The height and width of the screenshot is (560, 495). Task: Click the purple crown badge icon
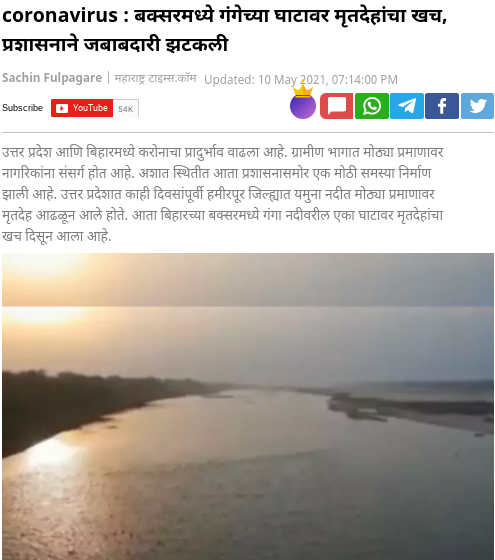point(303,102)
